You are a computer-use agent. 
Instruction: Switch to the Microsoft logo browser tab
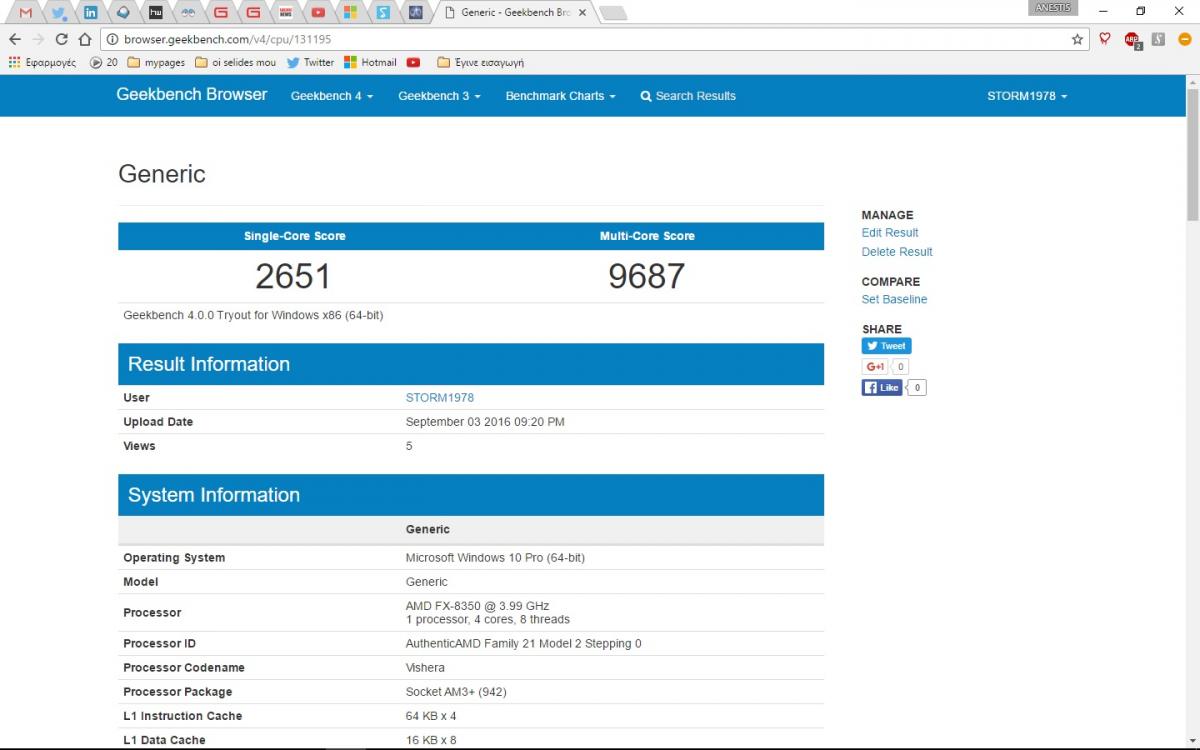pos(350,13)
